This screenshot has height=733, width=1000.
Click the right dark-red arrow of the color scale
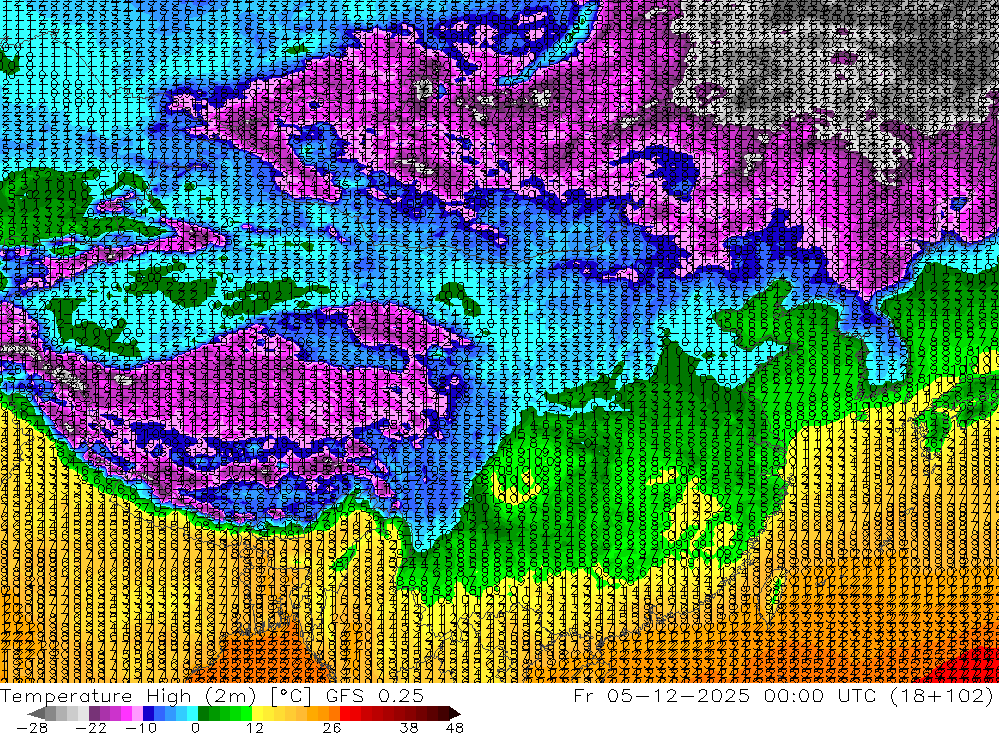pos(455,713)
